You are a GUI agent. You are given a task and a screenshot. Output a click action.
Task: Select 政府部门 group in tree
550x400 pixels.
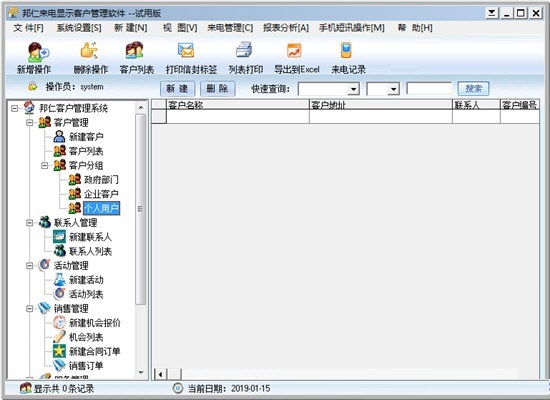tap(101, 180)
